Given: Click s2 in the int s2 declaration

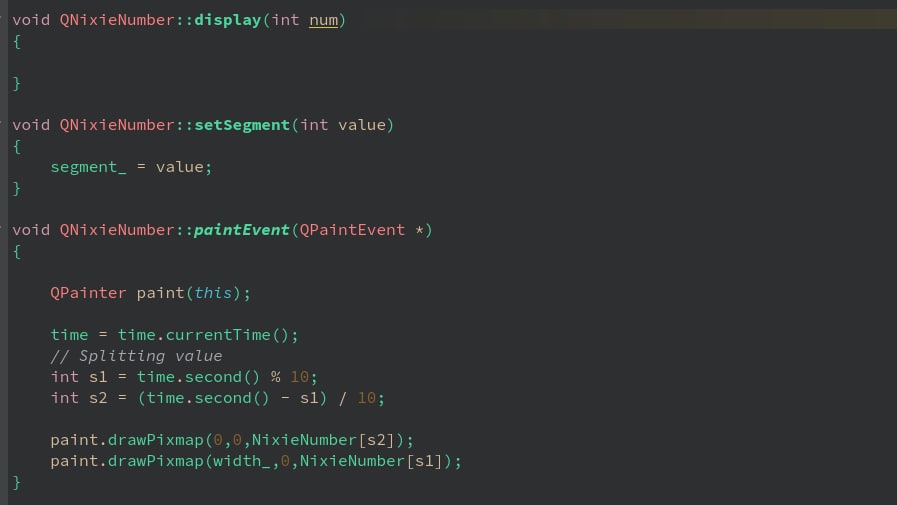Looking at the screenshot, I should (x=98, y=398).
